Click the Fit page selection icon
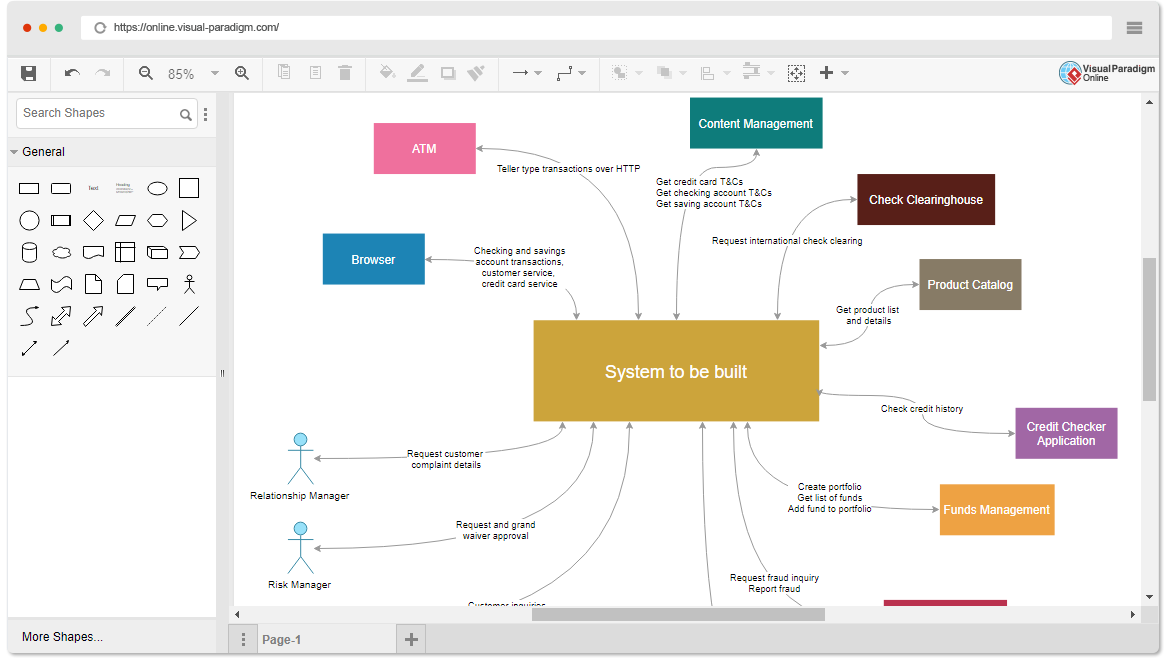 pos(796,73)
